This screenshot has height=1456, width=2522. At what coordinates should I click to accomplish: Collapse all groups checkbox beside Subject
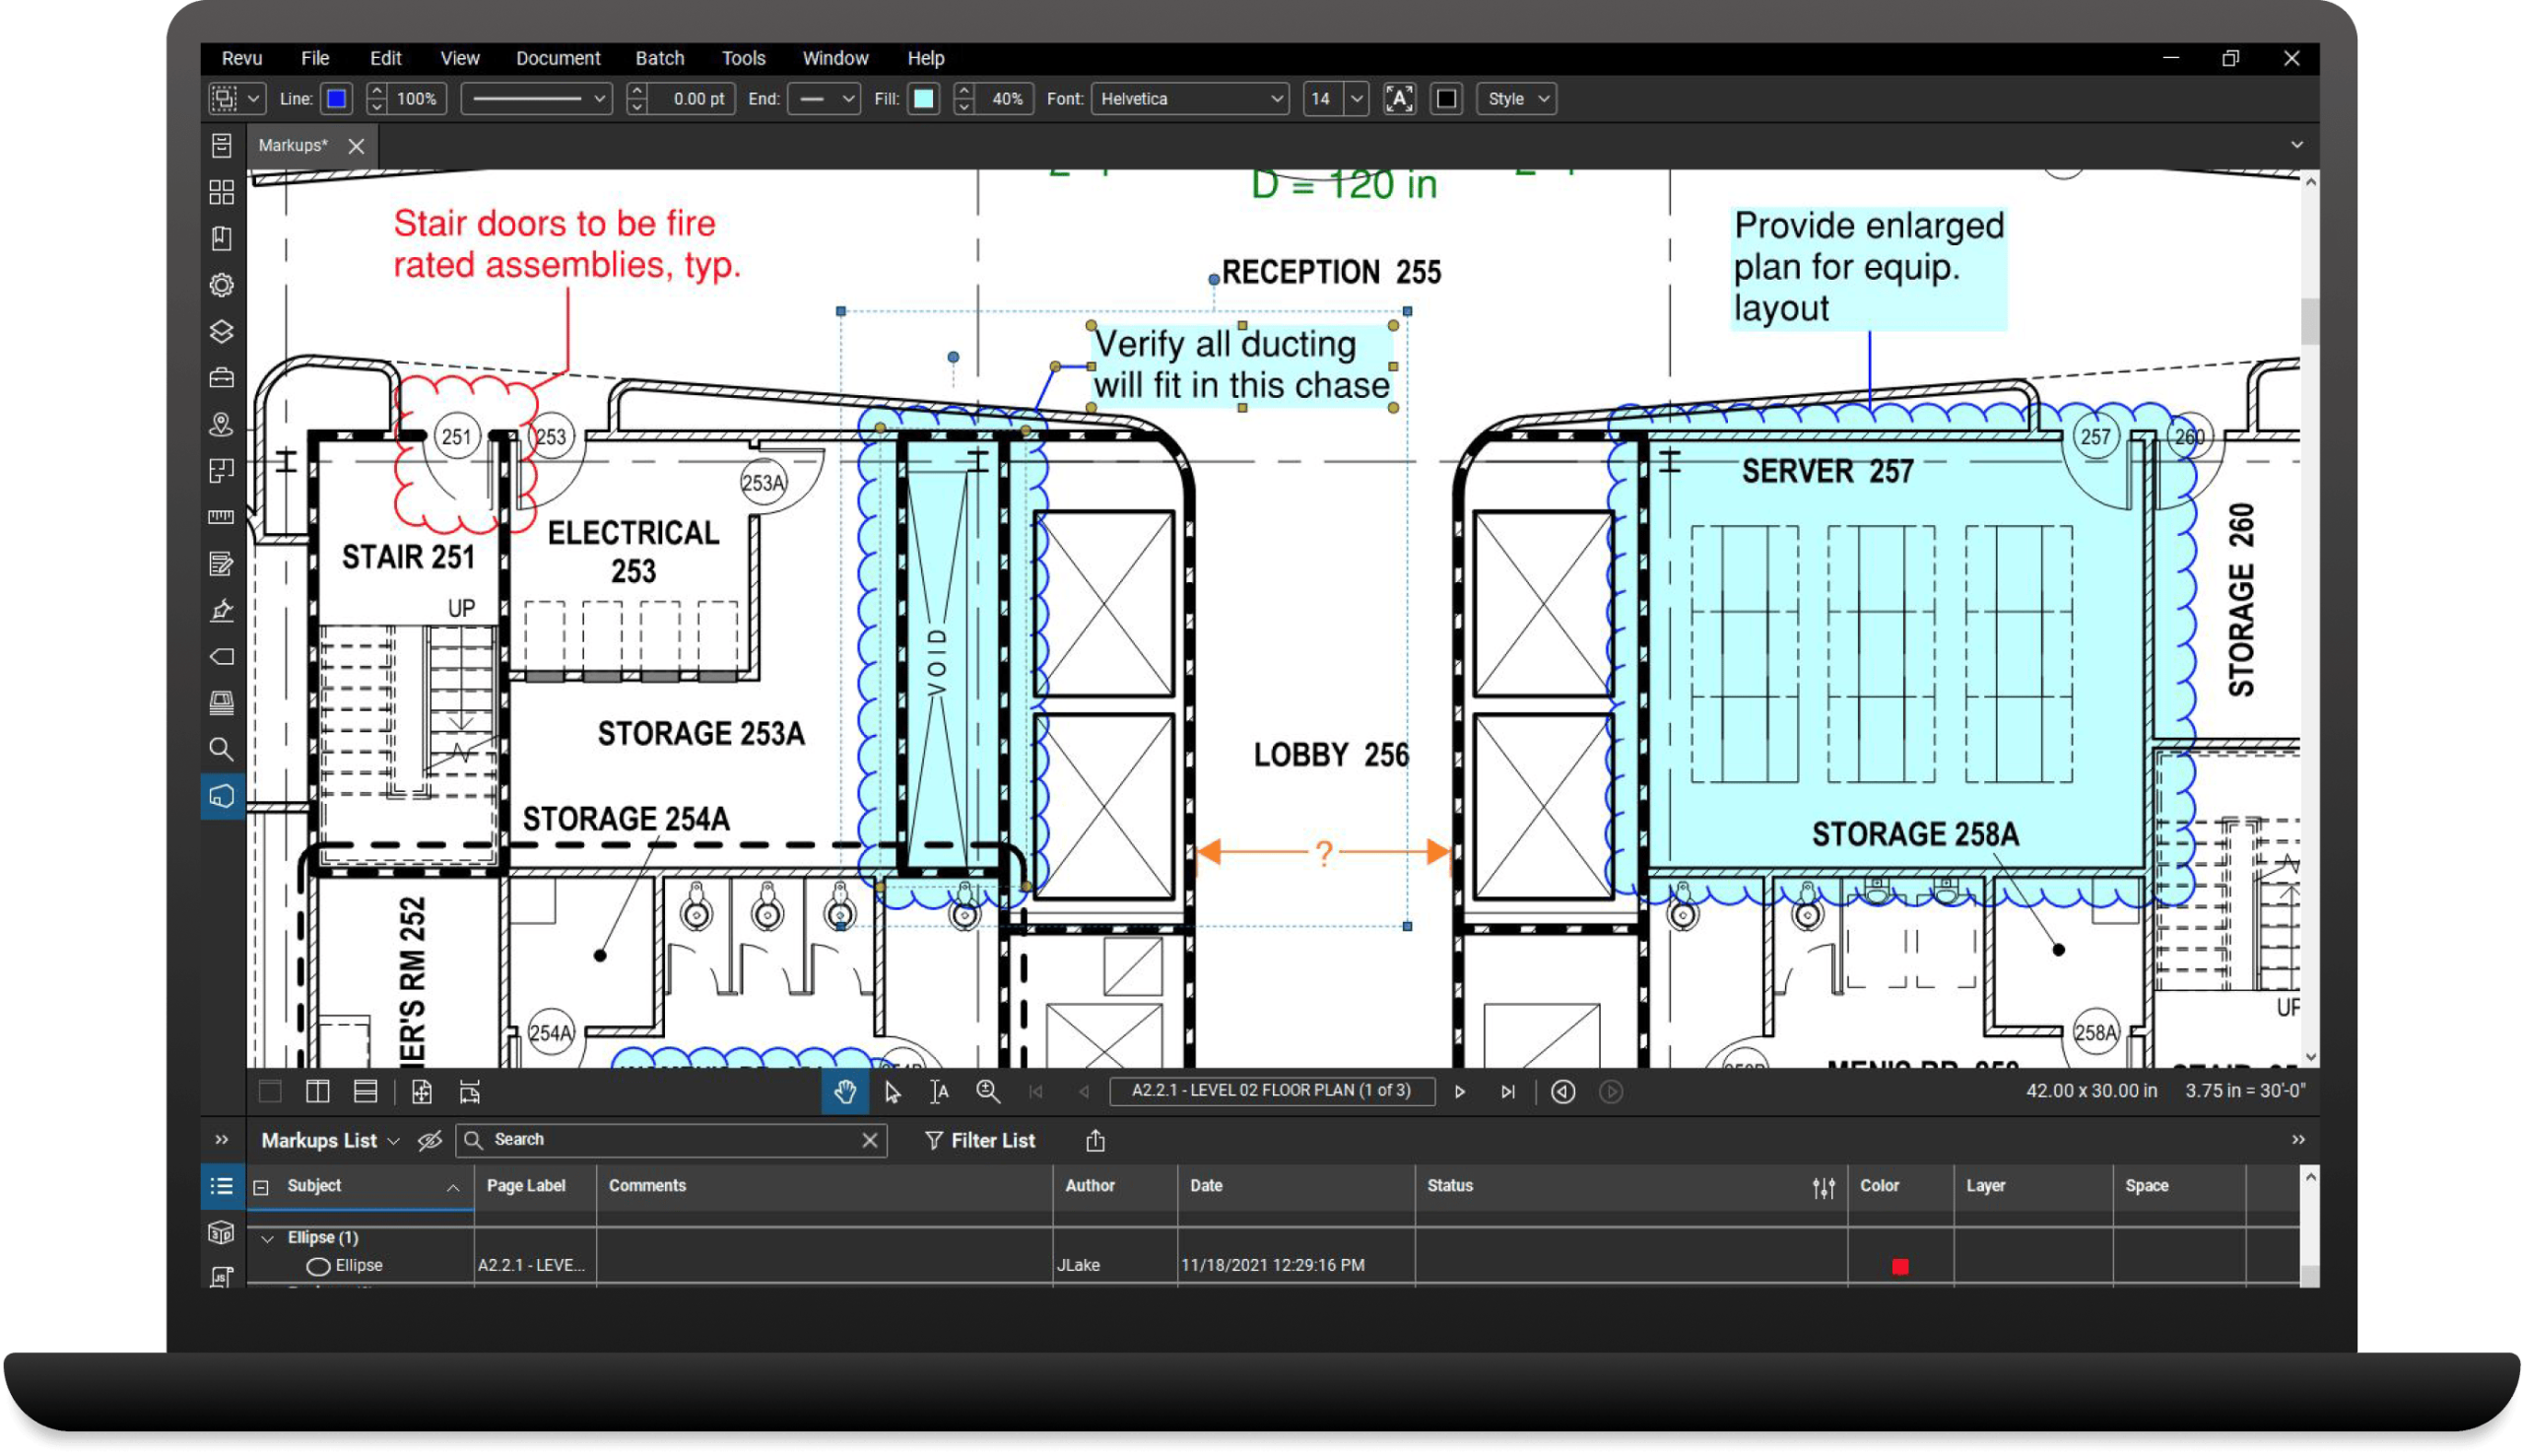tap(261, 1187)
